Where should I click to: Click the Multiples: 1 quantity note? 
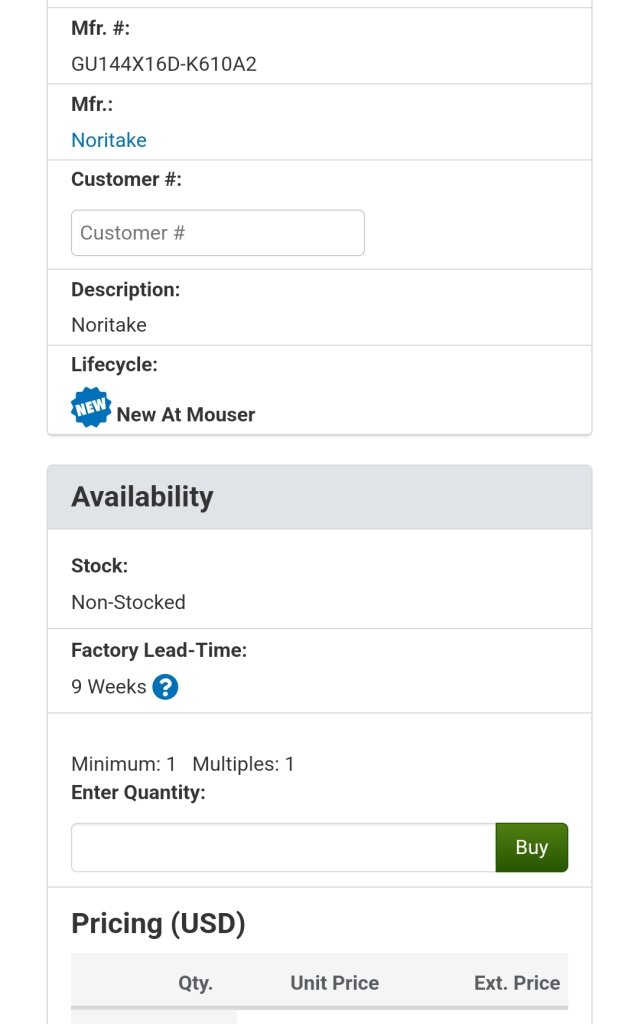[x=243, y=764]
